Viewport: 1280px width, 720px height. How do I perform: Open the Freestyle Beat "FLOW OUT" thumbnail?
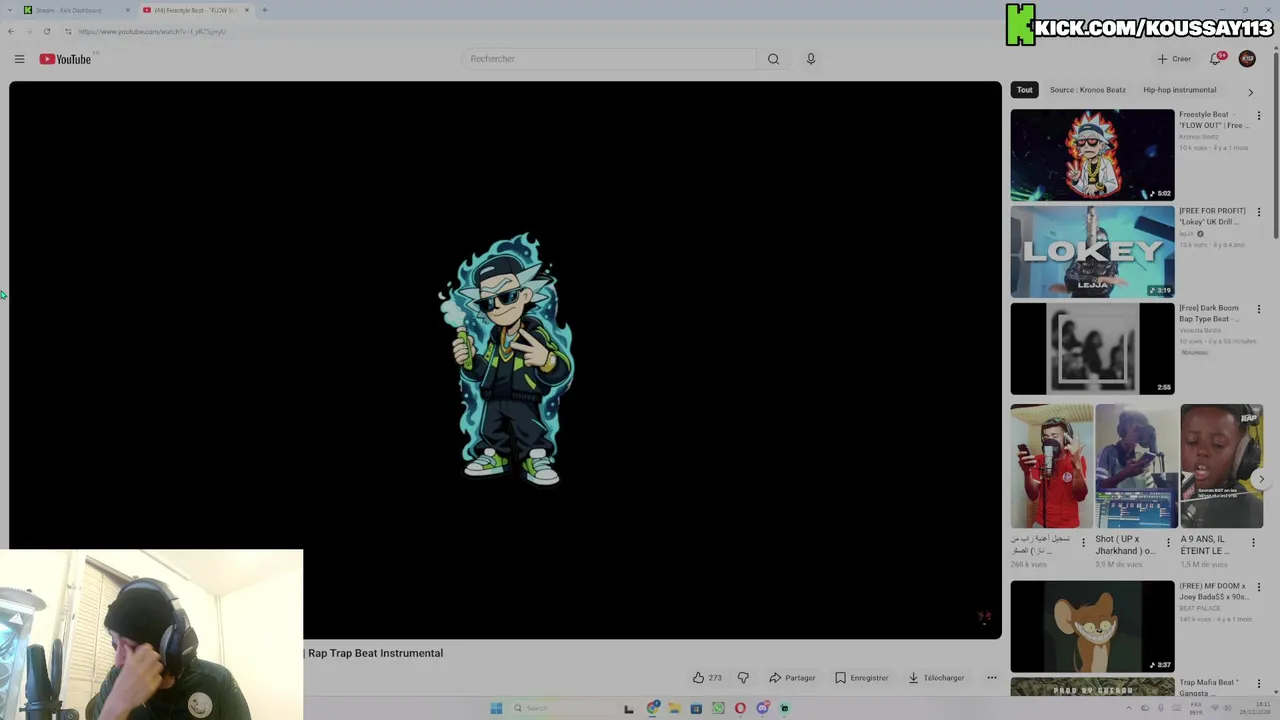(x=1092, y=155)
